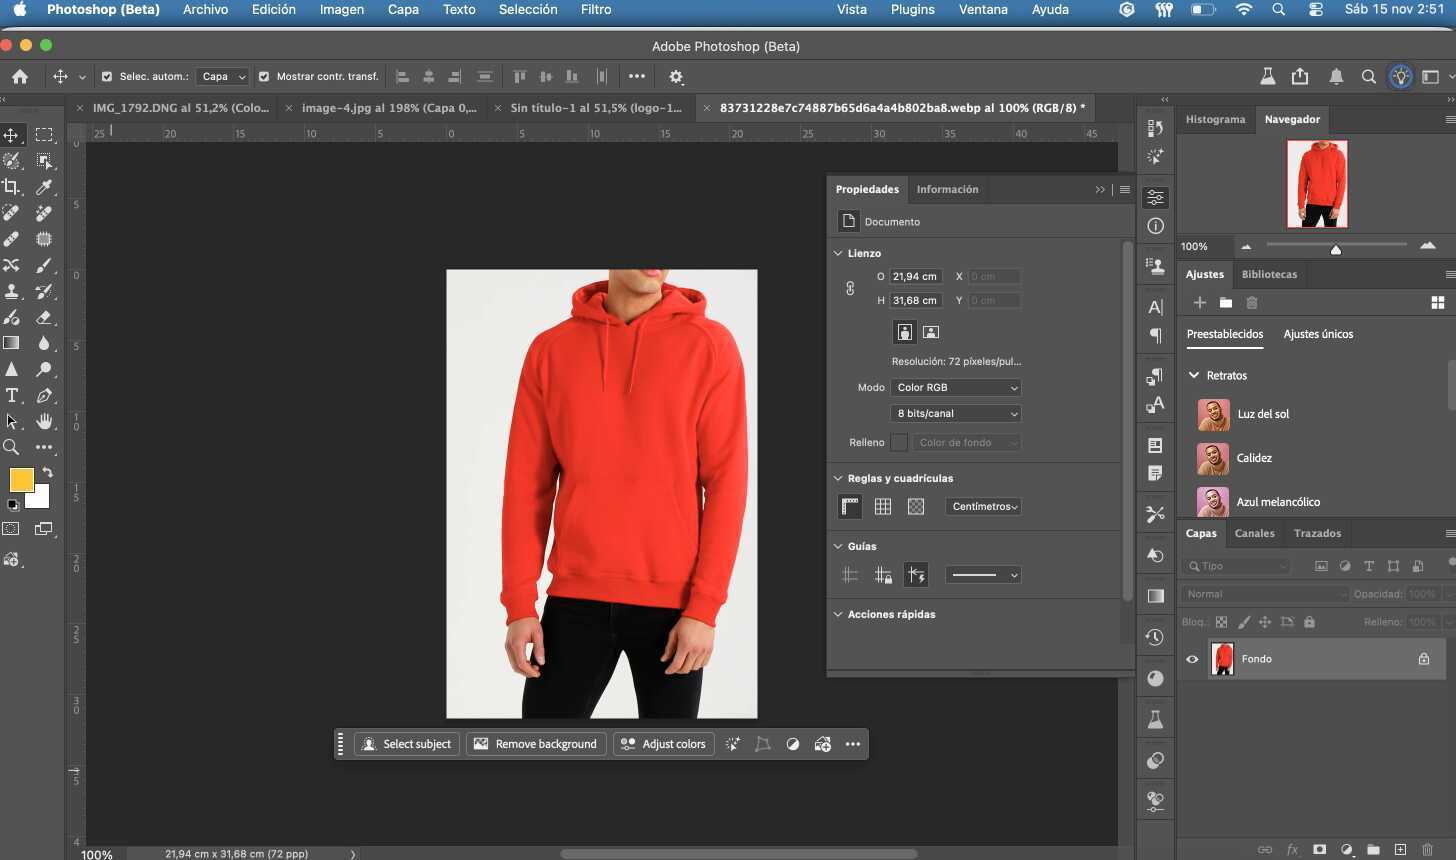Uncheck Mostrar contr. transf. option
Viewport: 1456px width, 860px height.
(264, 76)
